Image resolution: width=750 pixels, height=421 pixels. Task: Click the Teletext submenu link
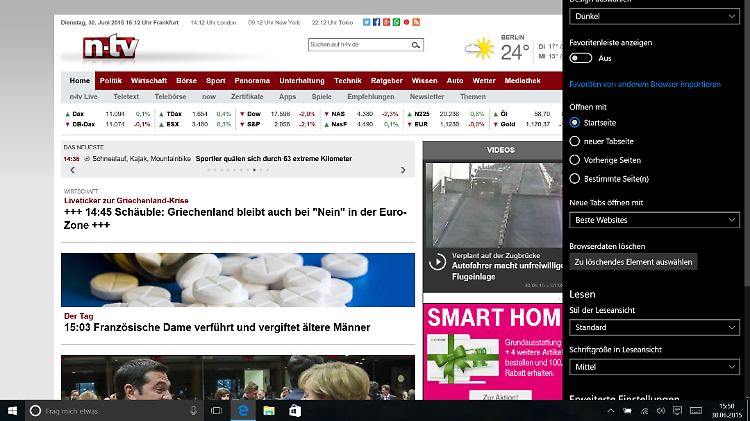tap(126, 97)
